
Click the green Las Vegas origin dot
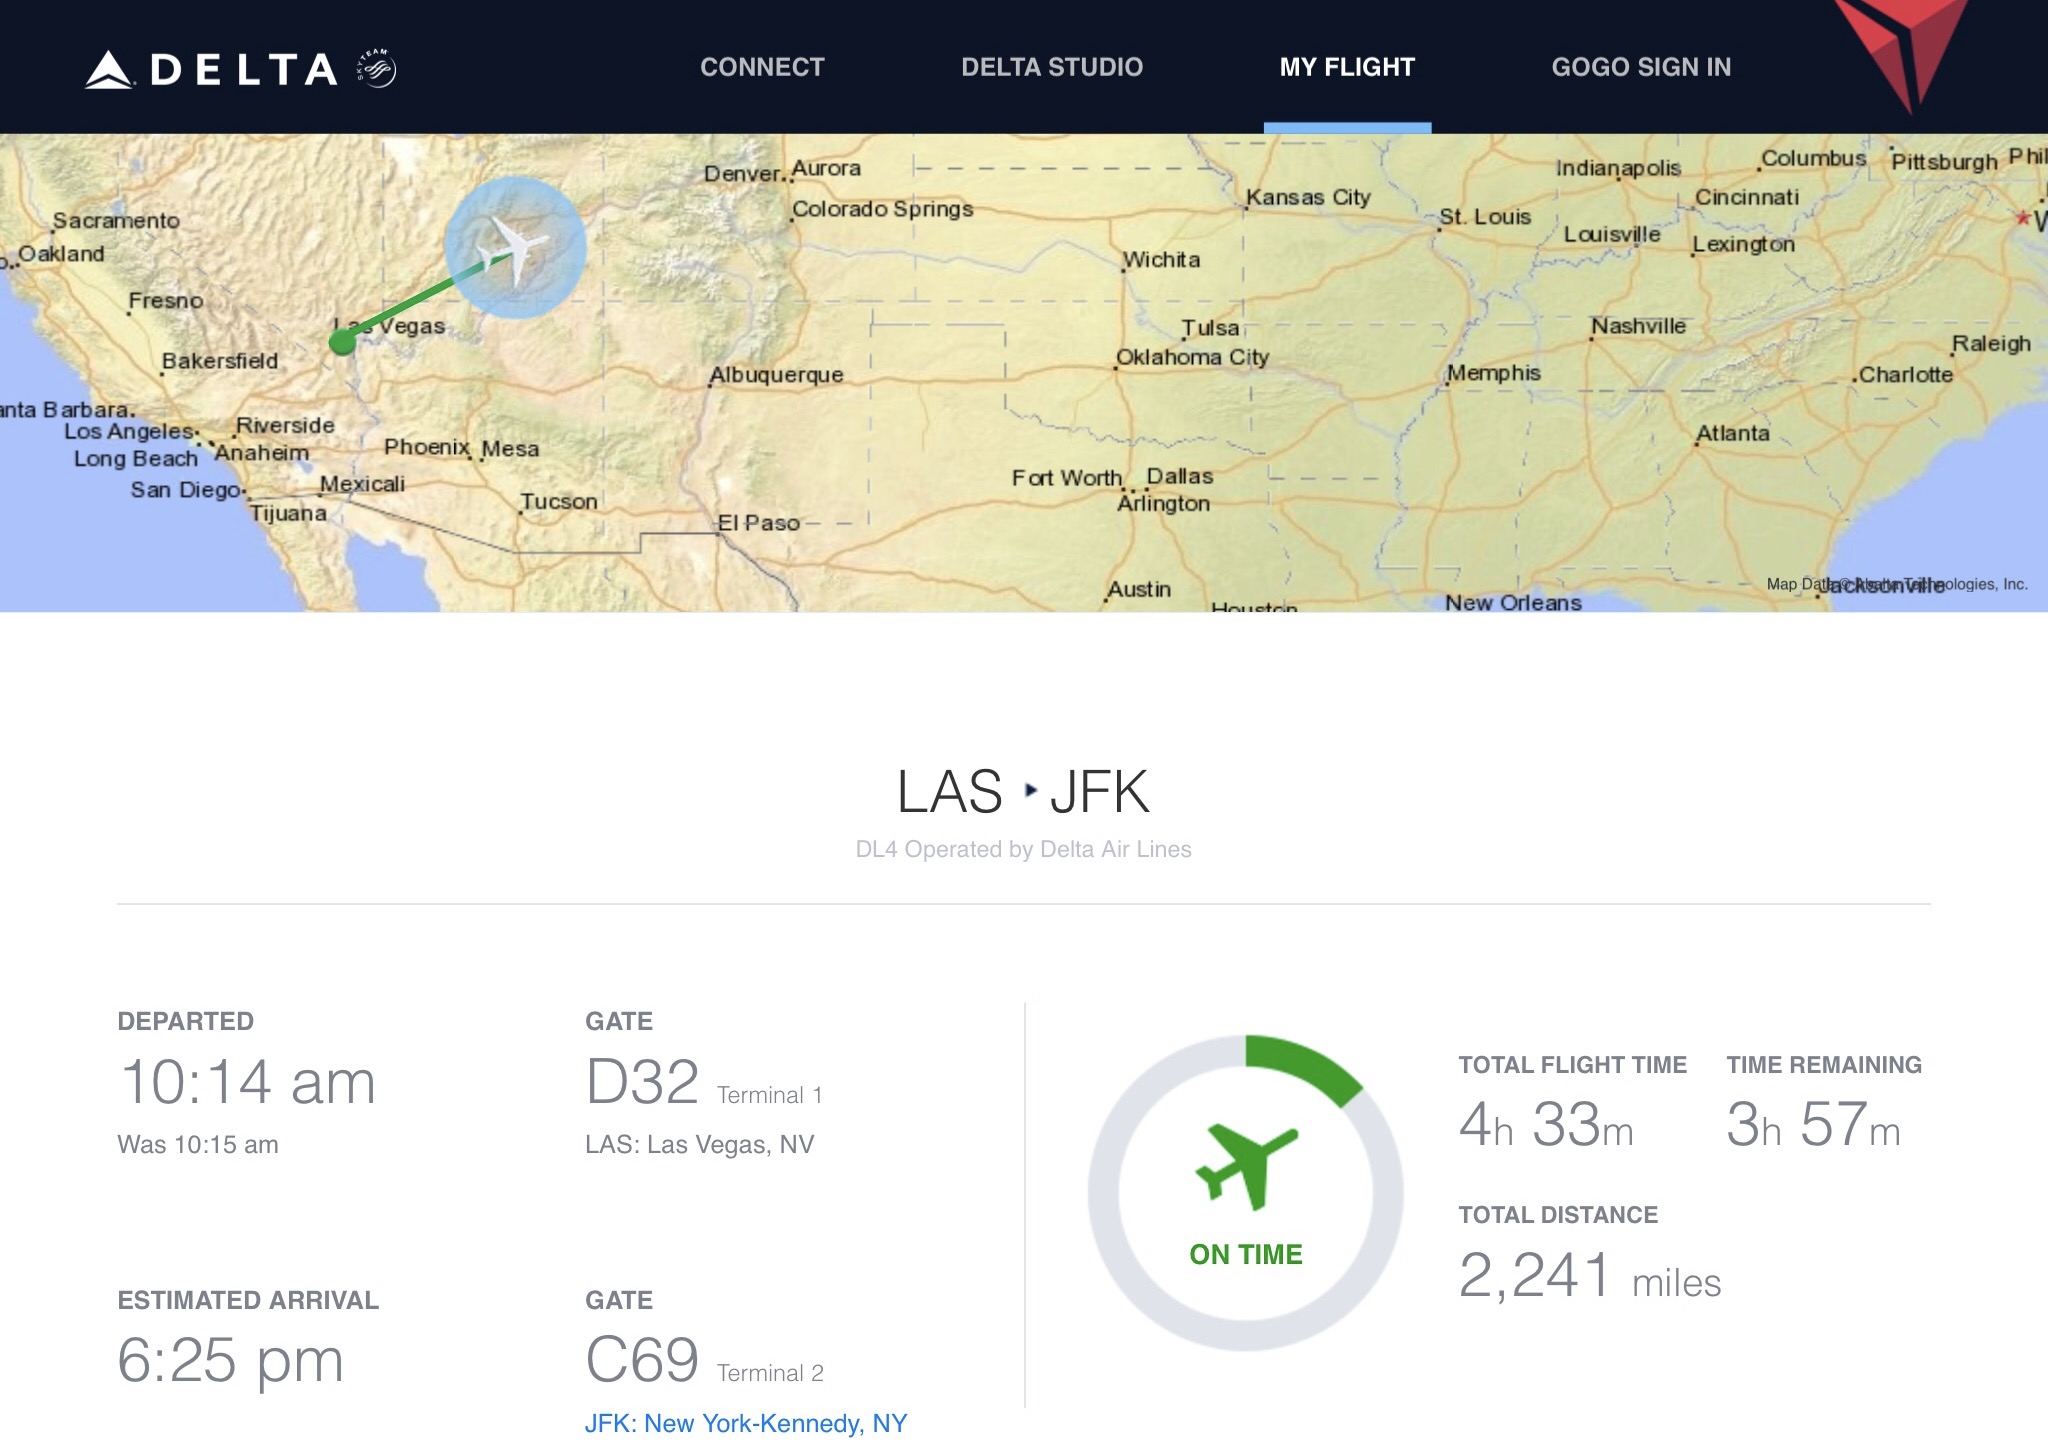(342, 343)
